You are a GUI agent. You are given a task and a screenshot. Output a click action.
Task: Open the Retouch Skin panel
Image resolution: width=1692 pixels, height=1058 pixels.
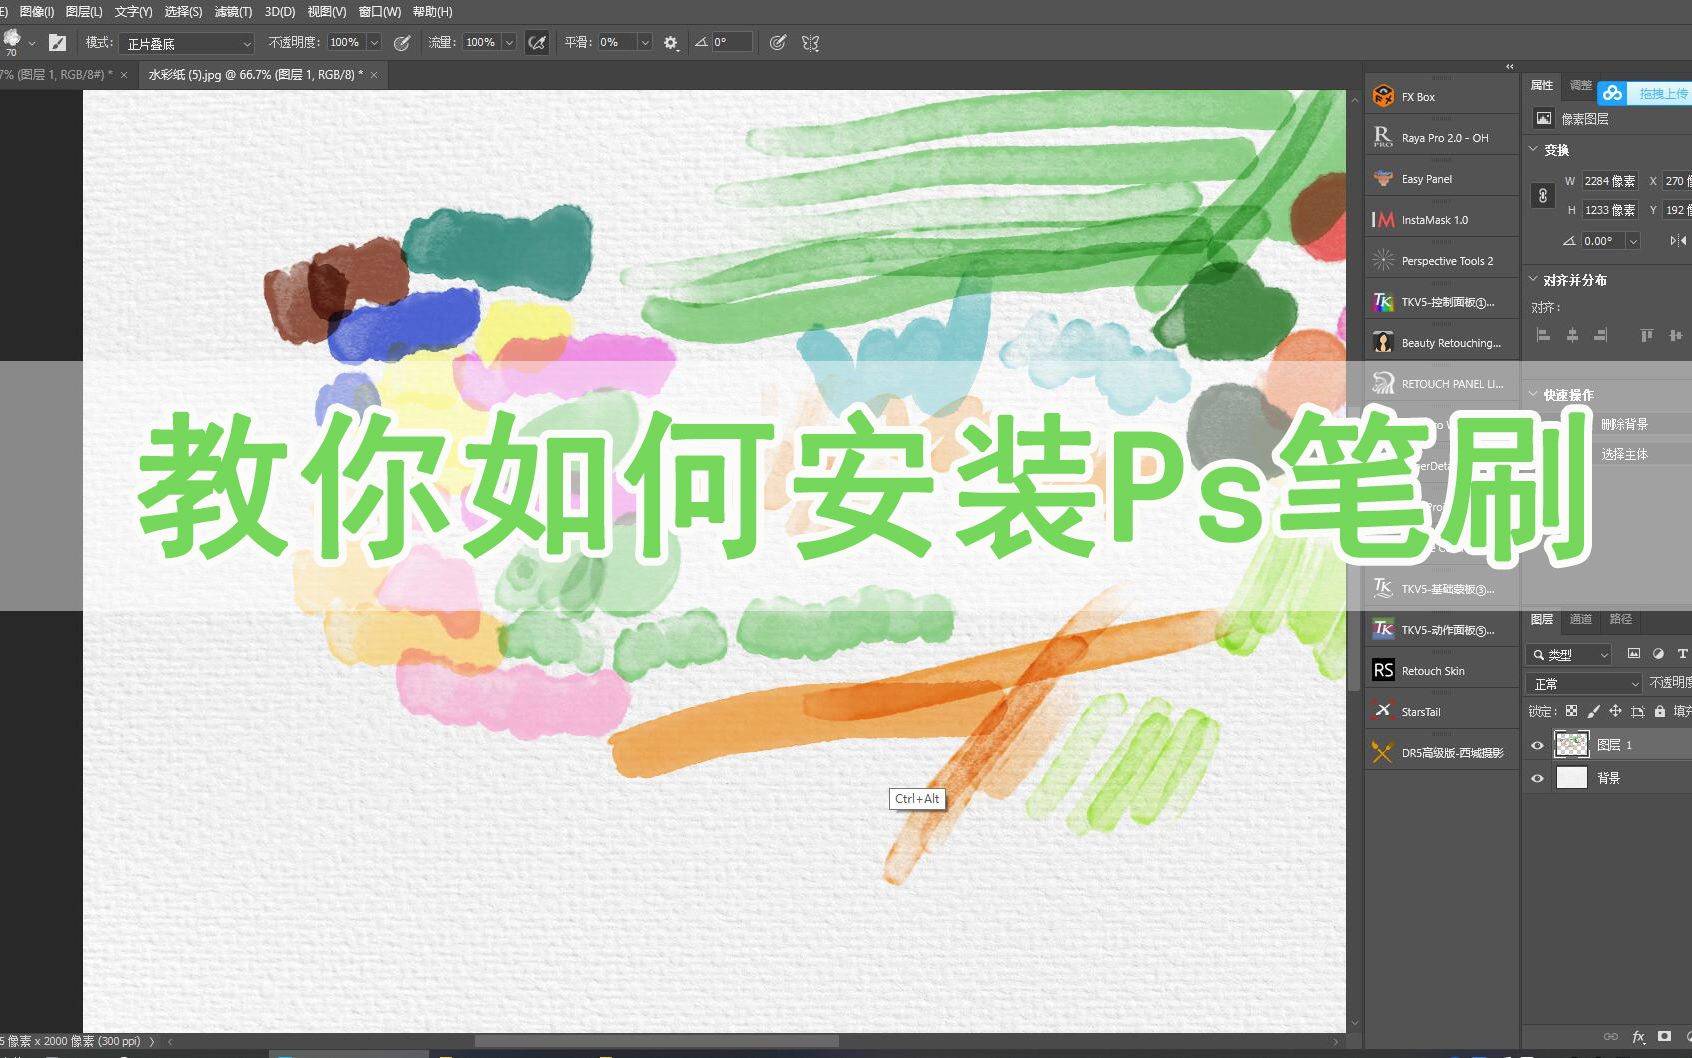tap(1432, 670)
